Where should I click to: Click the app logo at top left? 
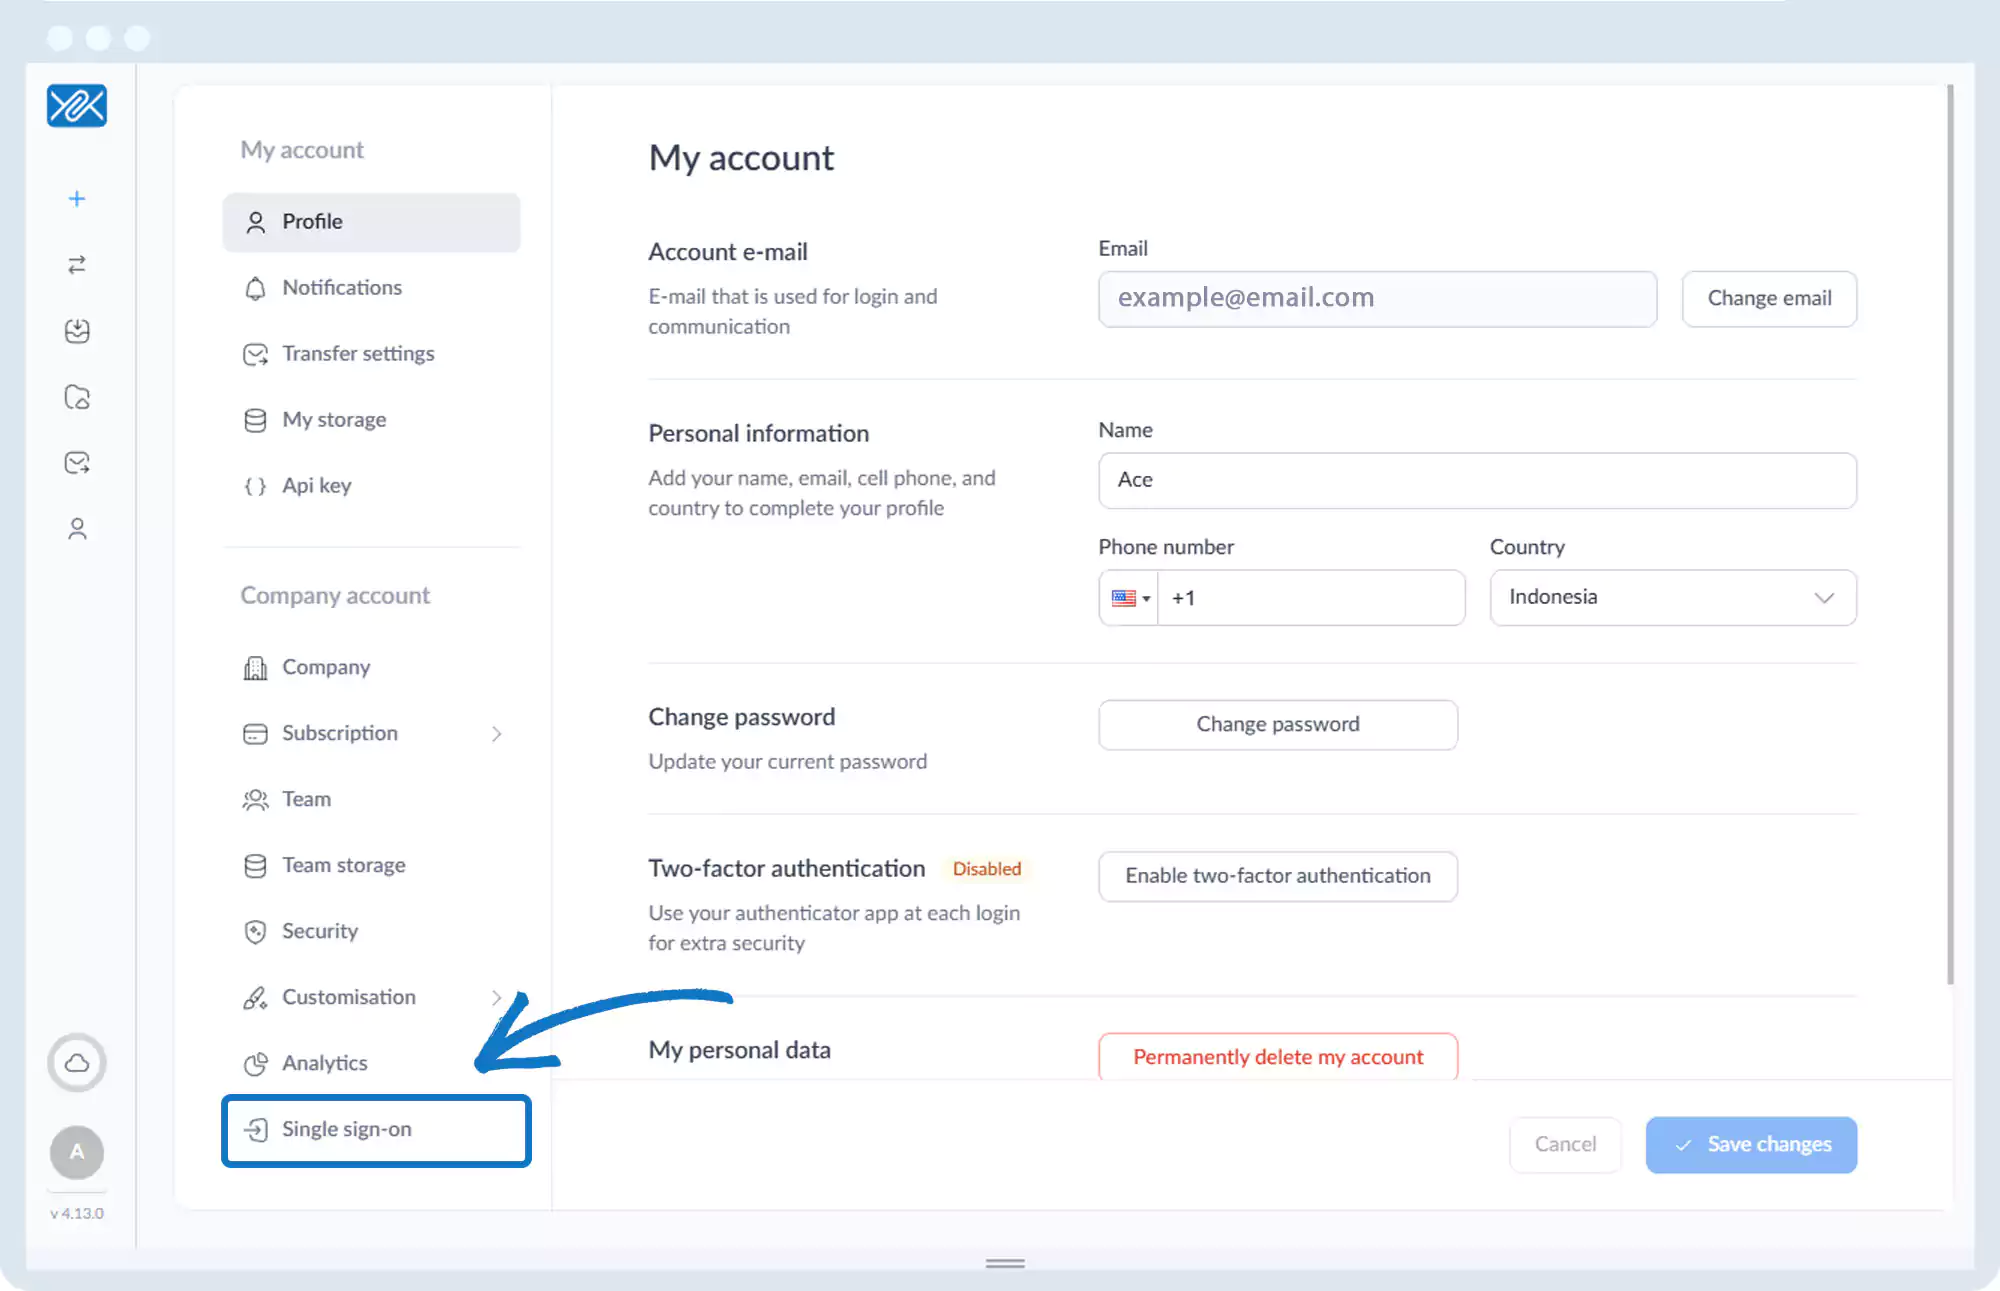click(77, 106)
